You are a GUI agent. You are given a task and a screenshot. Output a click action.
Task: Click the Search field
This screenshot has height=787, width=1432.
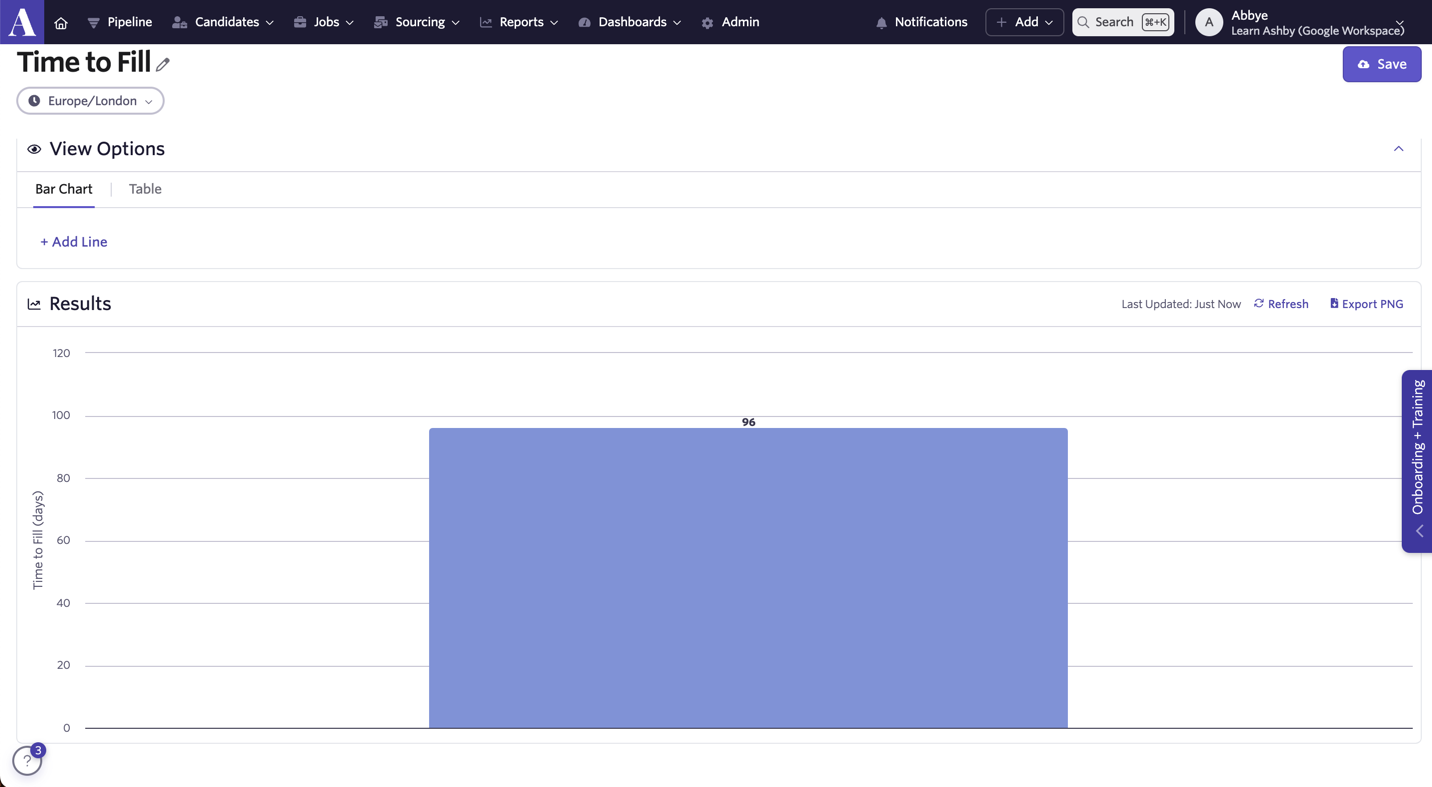[x=1123, y=22]
